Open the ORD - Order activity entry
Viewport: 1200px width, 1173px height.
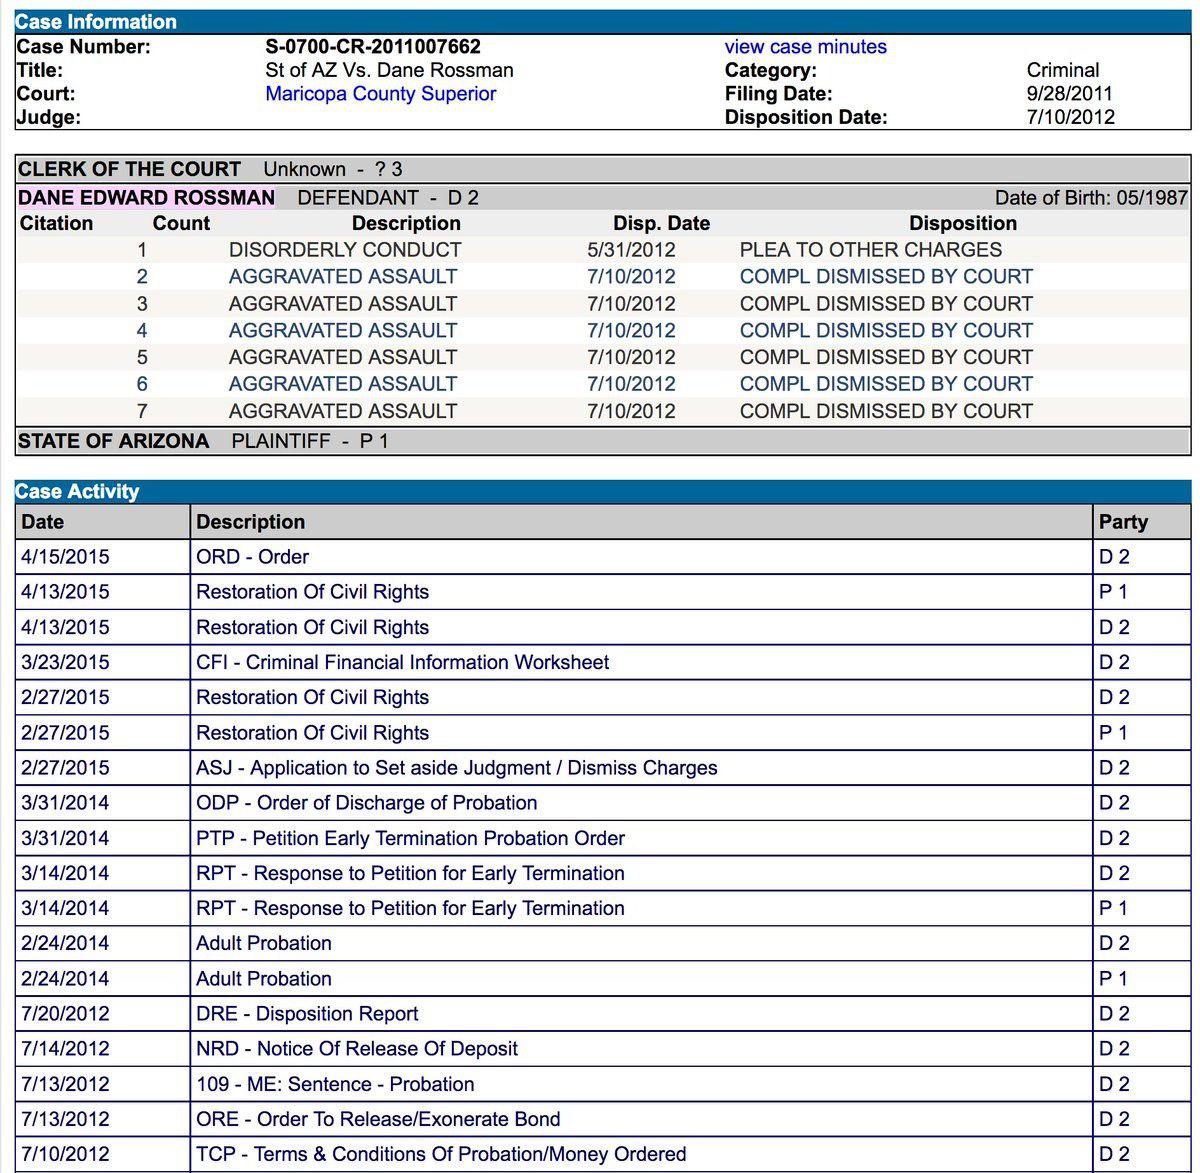pyautogui.click(x=252, y=557)
